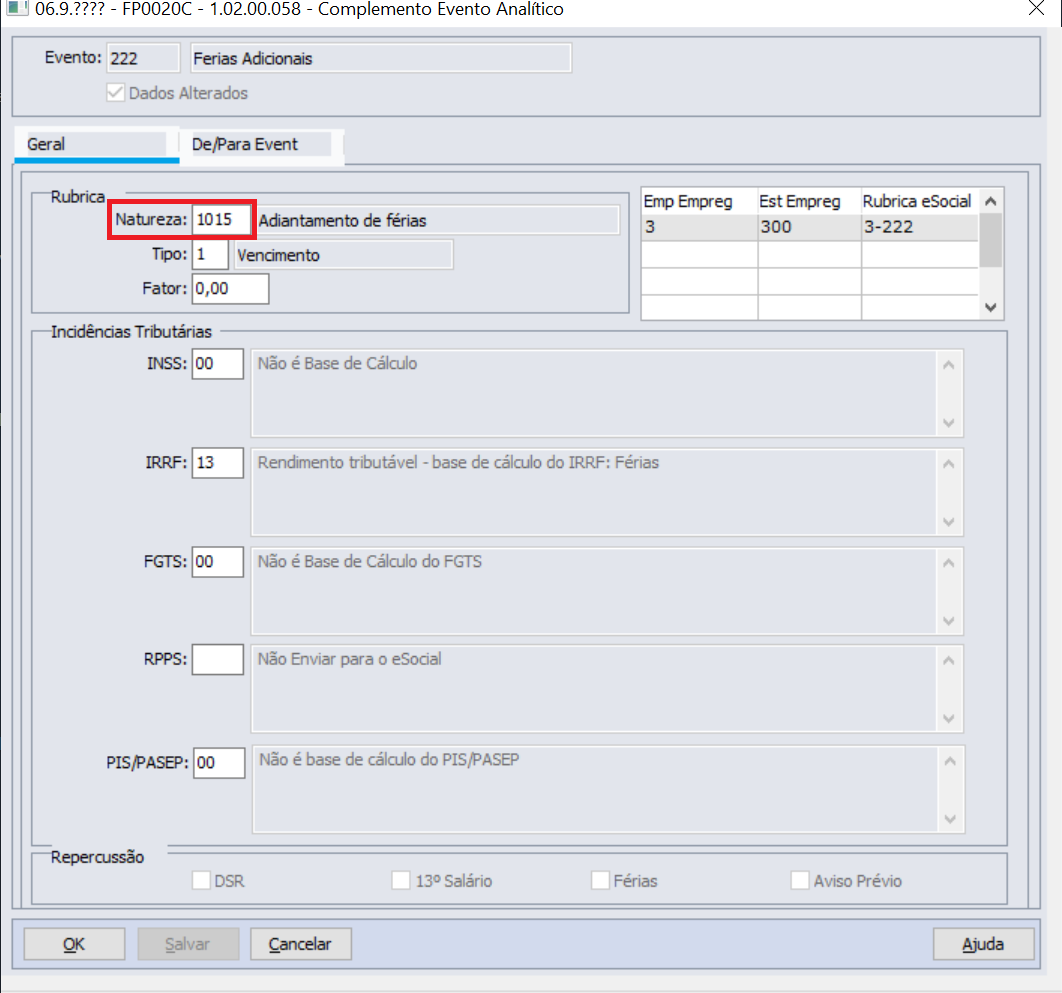
Task: Click the Cancelar button
Action: click(301, 944)
